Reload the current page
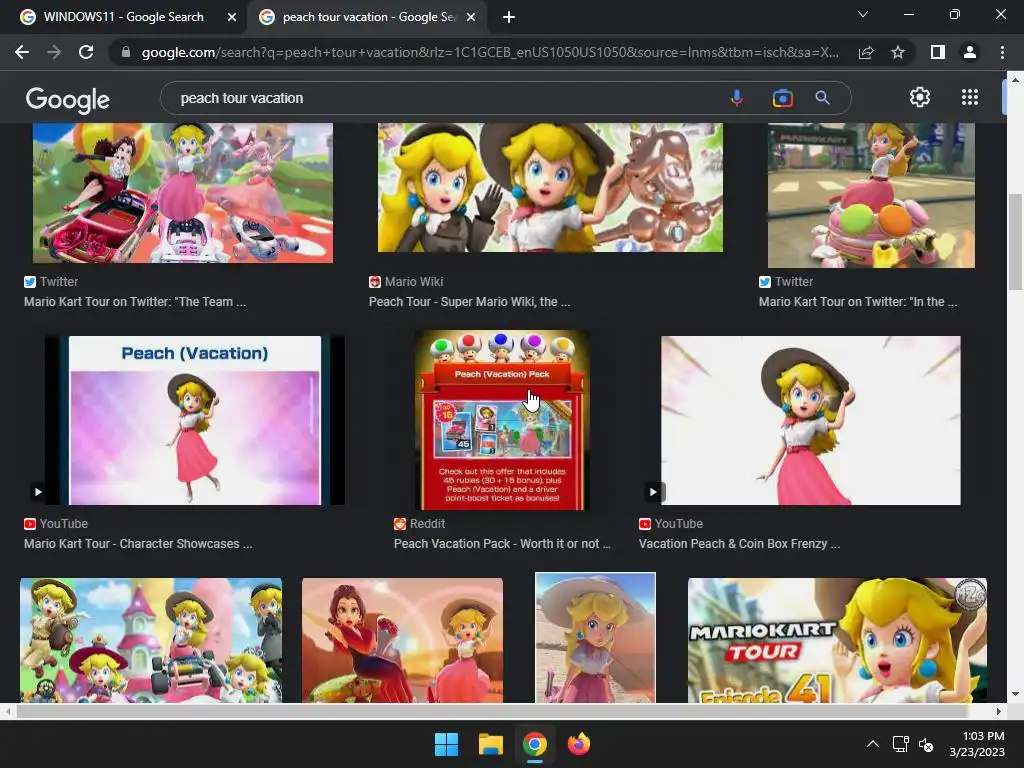 tap(86, 52)
